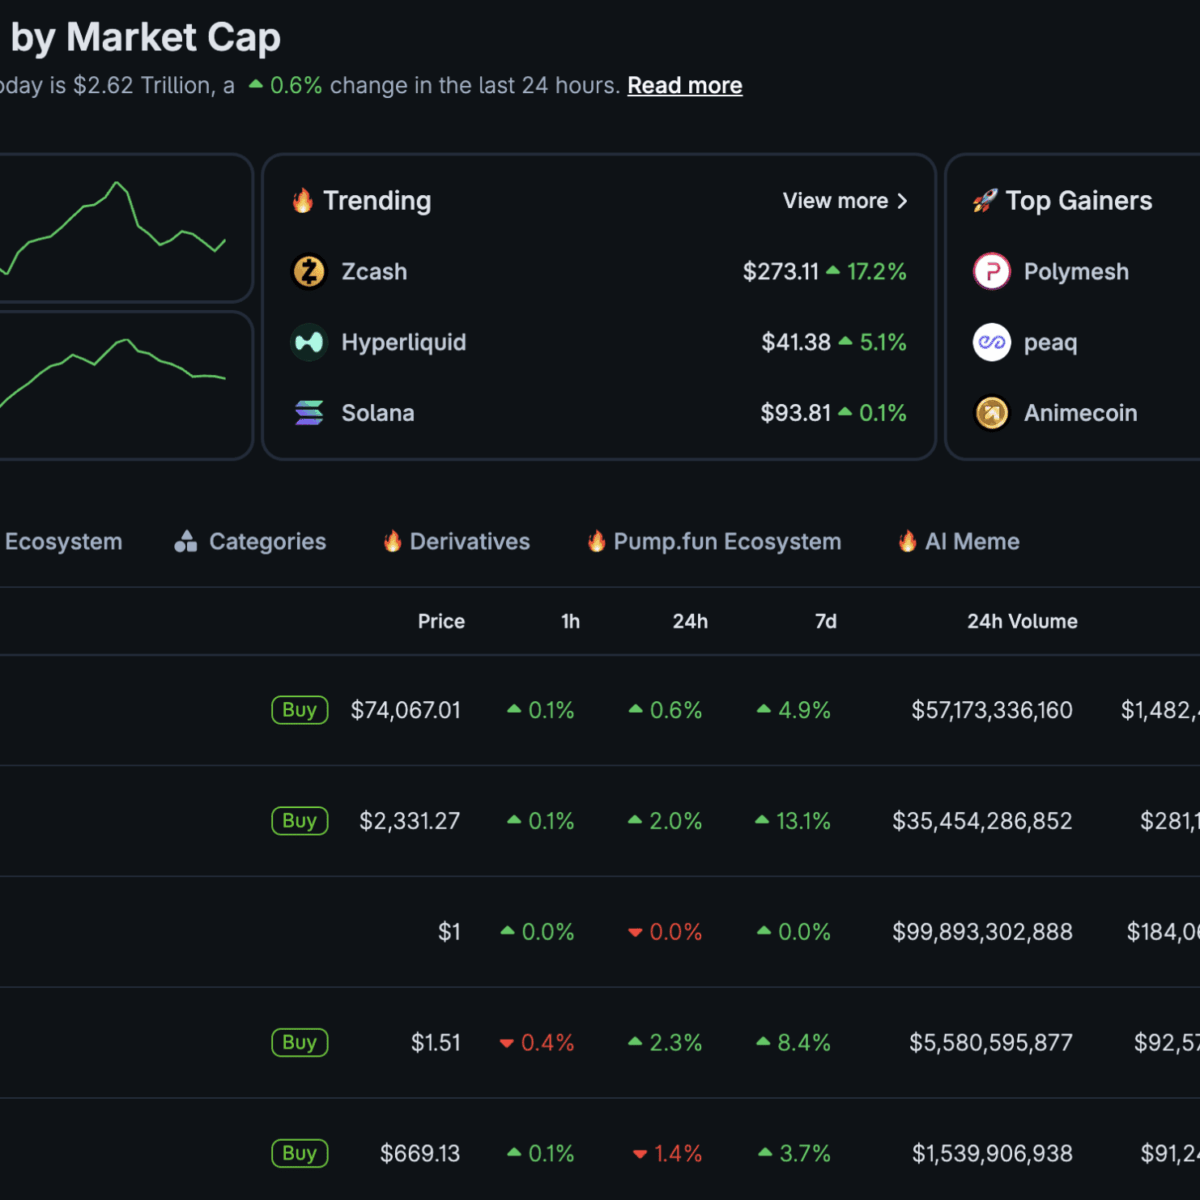Viewport: 1200px width, 1200px height.
Task: Click the Polymesh coin icon
Action: (991, 271)
